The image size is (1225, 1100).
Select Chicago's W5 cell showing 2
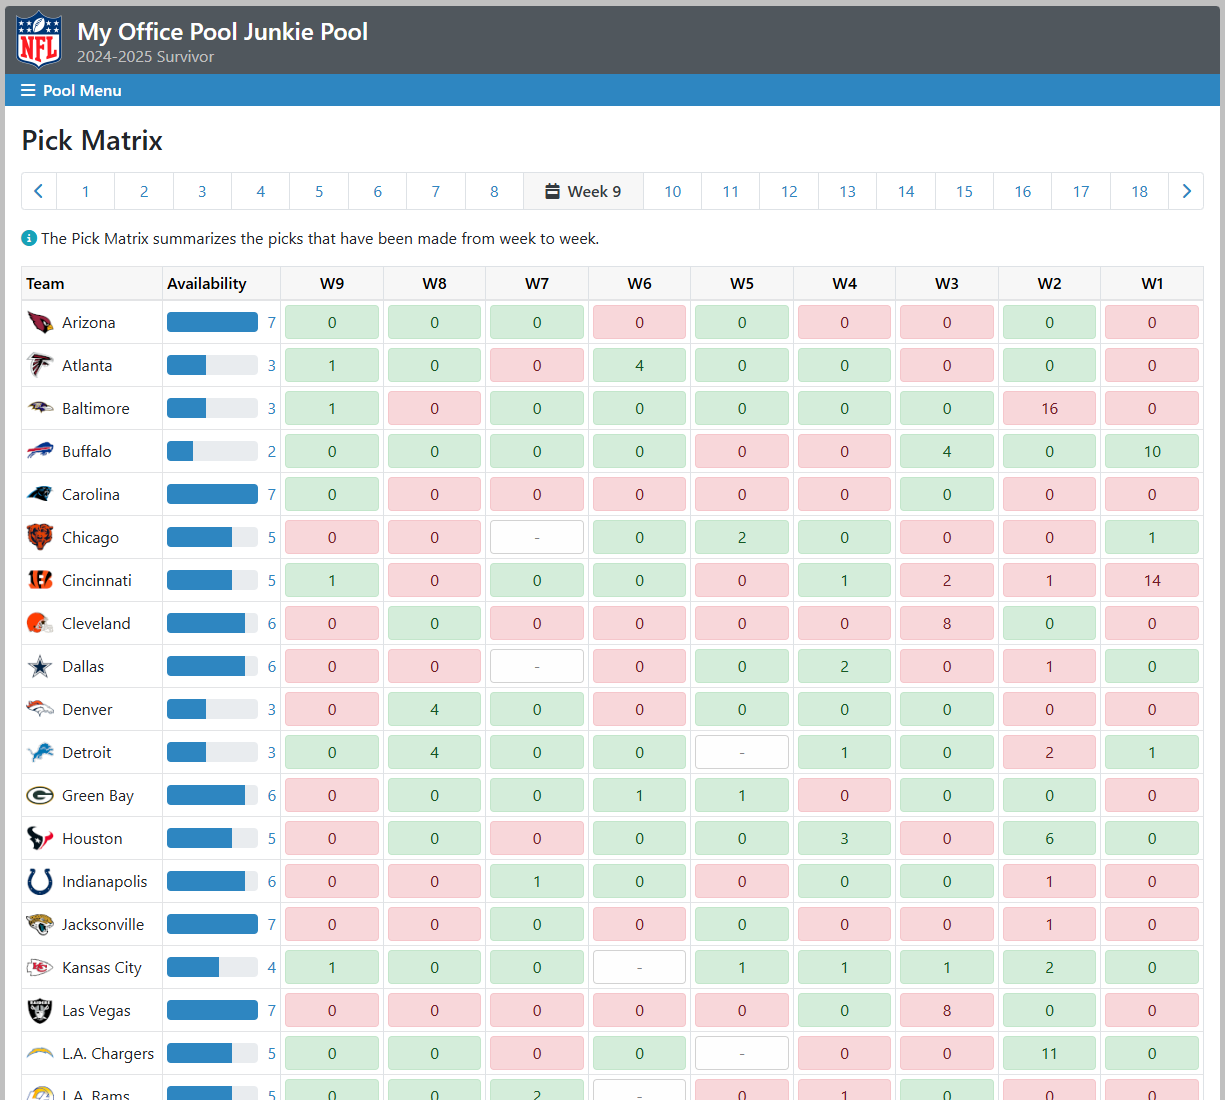742,538
